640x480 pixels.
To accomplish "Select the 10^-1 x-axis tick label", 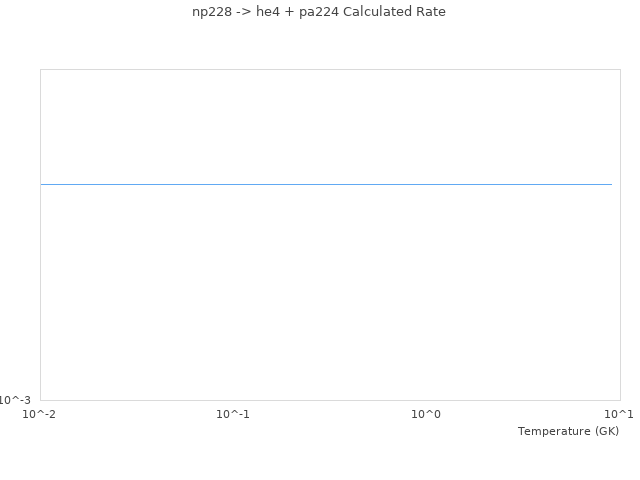I will click(233, 414).
